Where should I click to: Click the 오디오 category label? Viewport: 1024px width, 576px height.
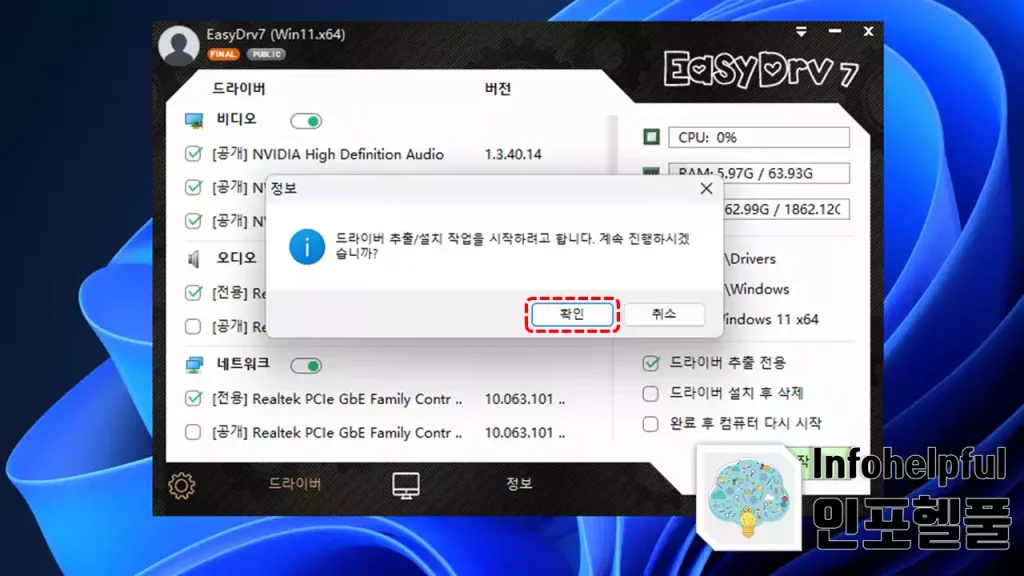236,258
